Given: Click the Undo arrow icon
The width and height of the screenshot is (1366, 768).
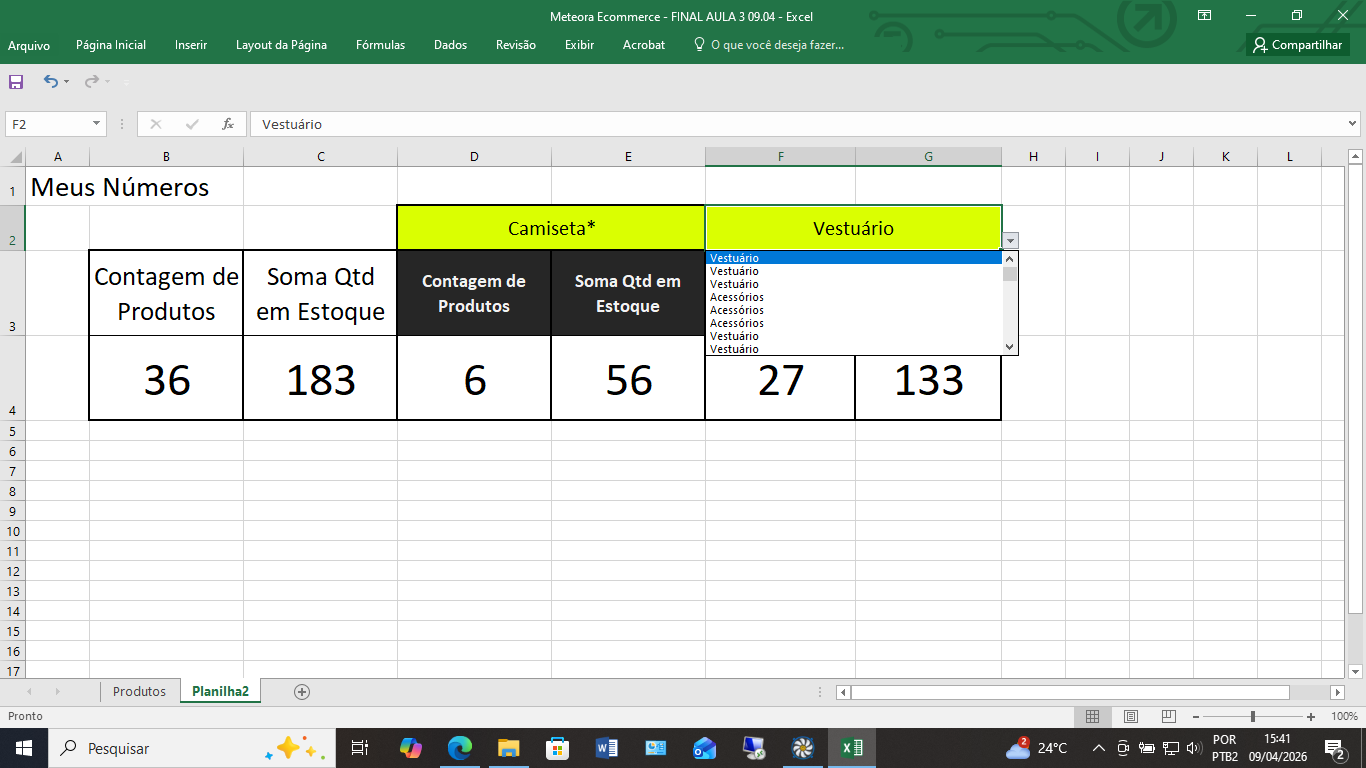Looking at the screenshot, I should 50,81.
